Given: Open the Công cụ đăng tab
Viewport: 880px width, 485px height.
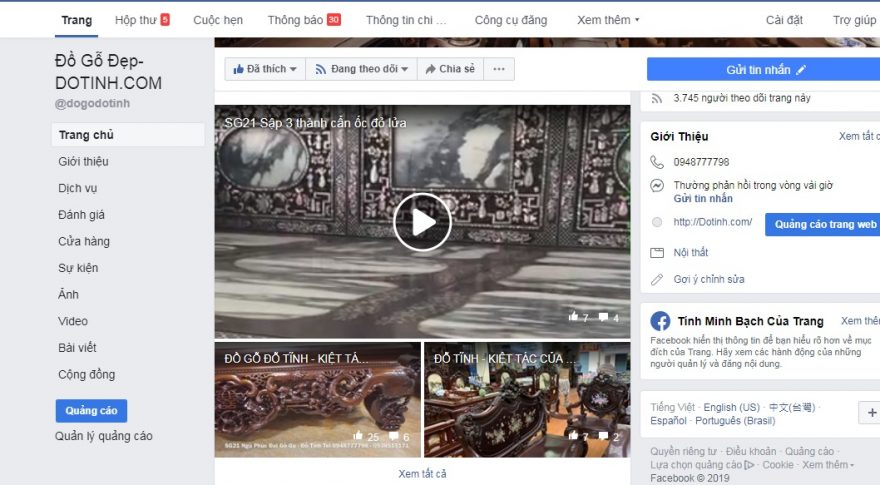Looking at the screenshot, I should coord(511,20).
